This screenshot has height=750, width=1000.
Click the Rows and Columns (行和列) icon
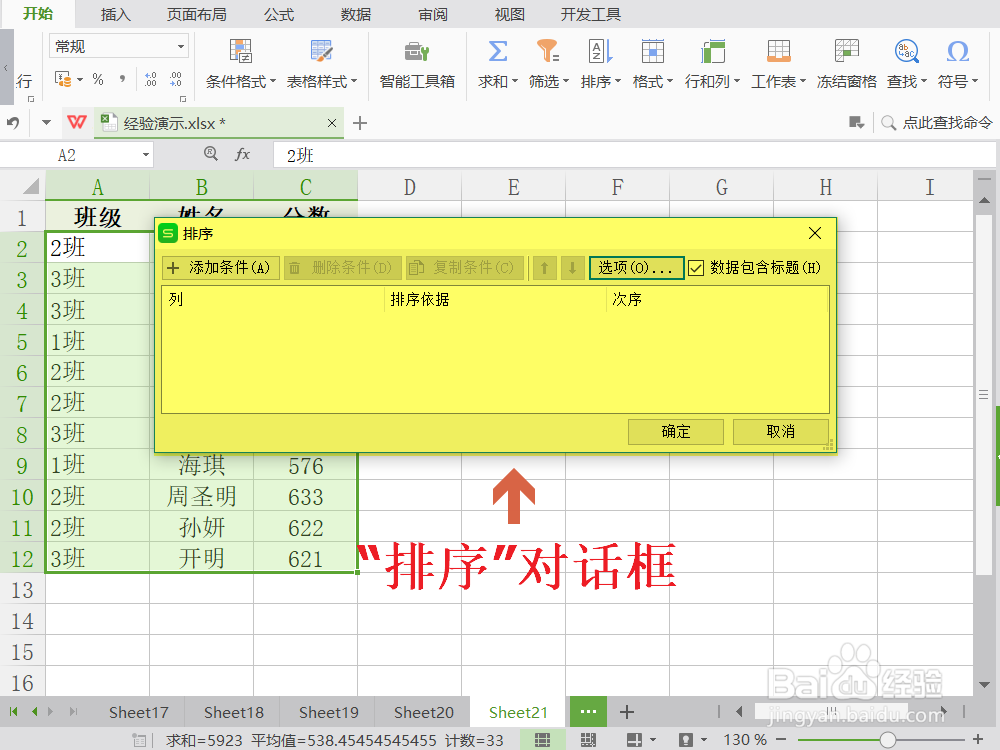712,51
